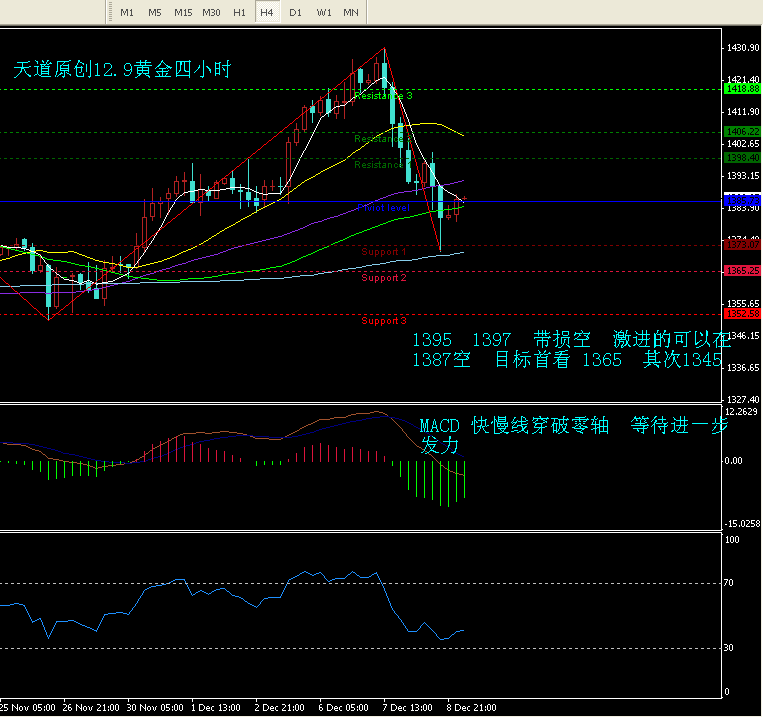Switch chart to M1 timeframe

tap(126, 12)
